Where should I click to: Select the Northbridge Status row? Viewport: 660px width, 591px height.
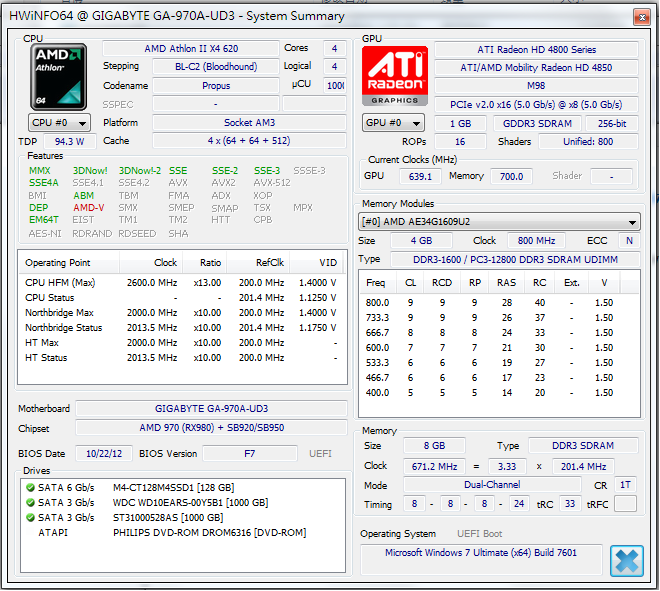click(x=181, y=328)
